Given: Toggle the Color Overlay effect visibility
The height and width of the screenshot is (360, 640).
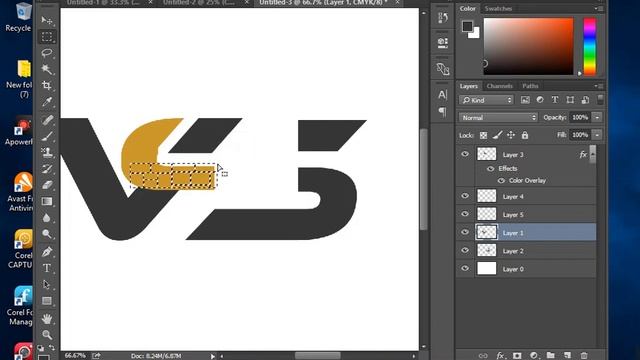Looking at the screenshot, I should (501, 180).
